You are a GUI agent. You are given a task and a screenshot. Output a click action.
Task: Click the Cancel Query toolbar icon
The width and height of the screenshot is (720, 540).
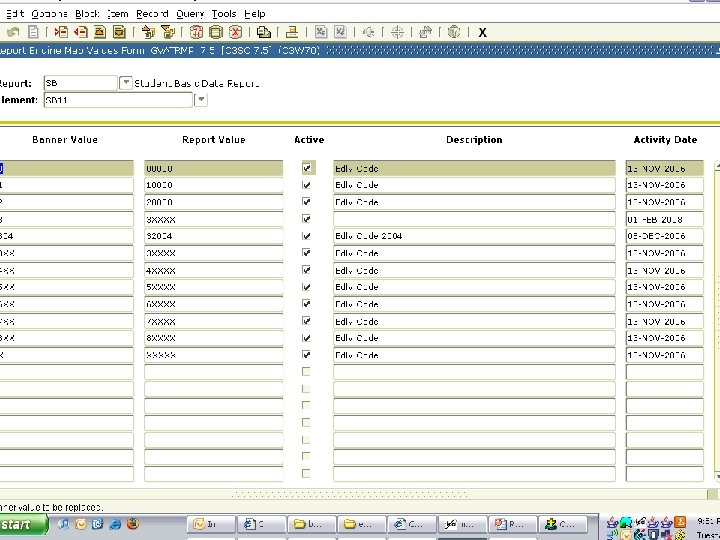tap(236, 32)
